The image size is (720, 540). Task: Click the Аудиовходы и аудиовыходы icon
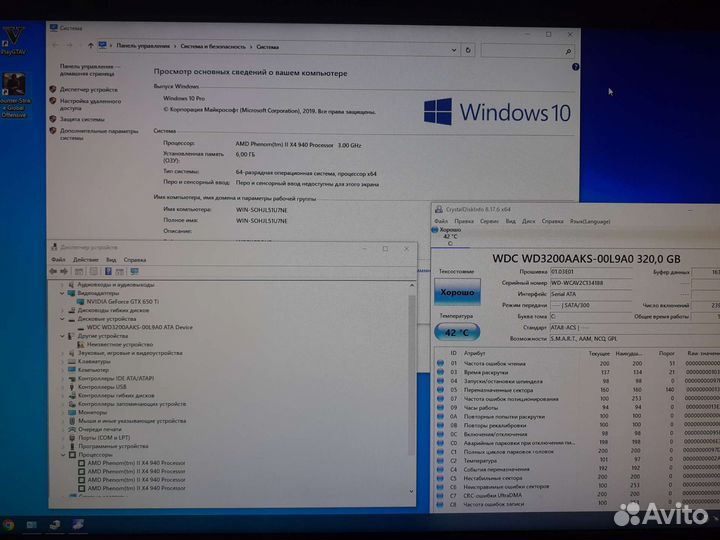[72, 285]
